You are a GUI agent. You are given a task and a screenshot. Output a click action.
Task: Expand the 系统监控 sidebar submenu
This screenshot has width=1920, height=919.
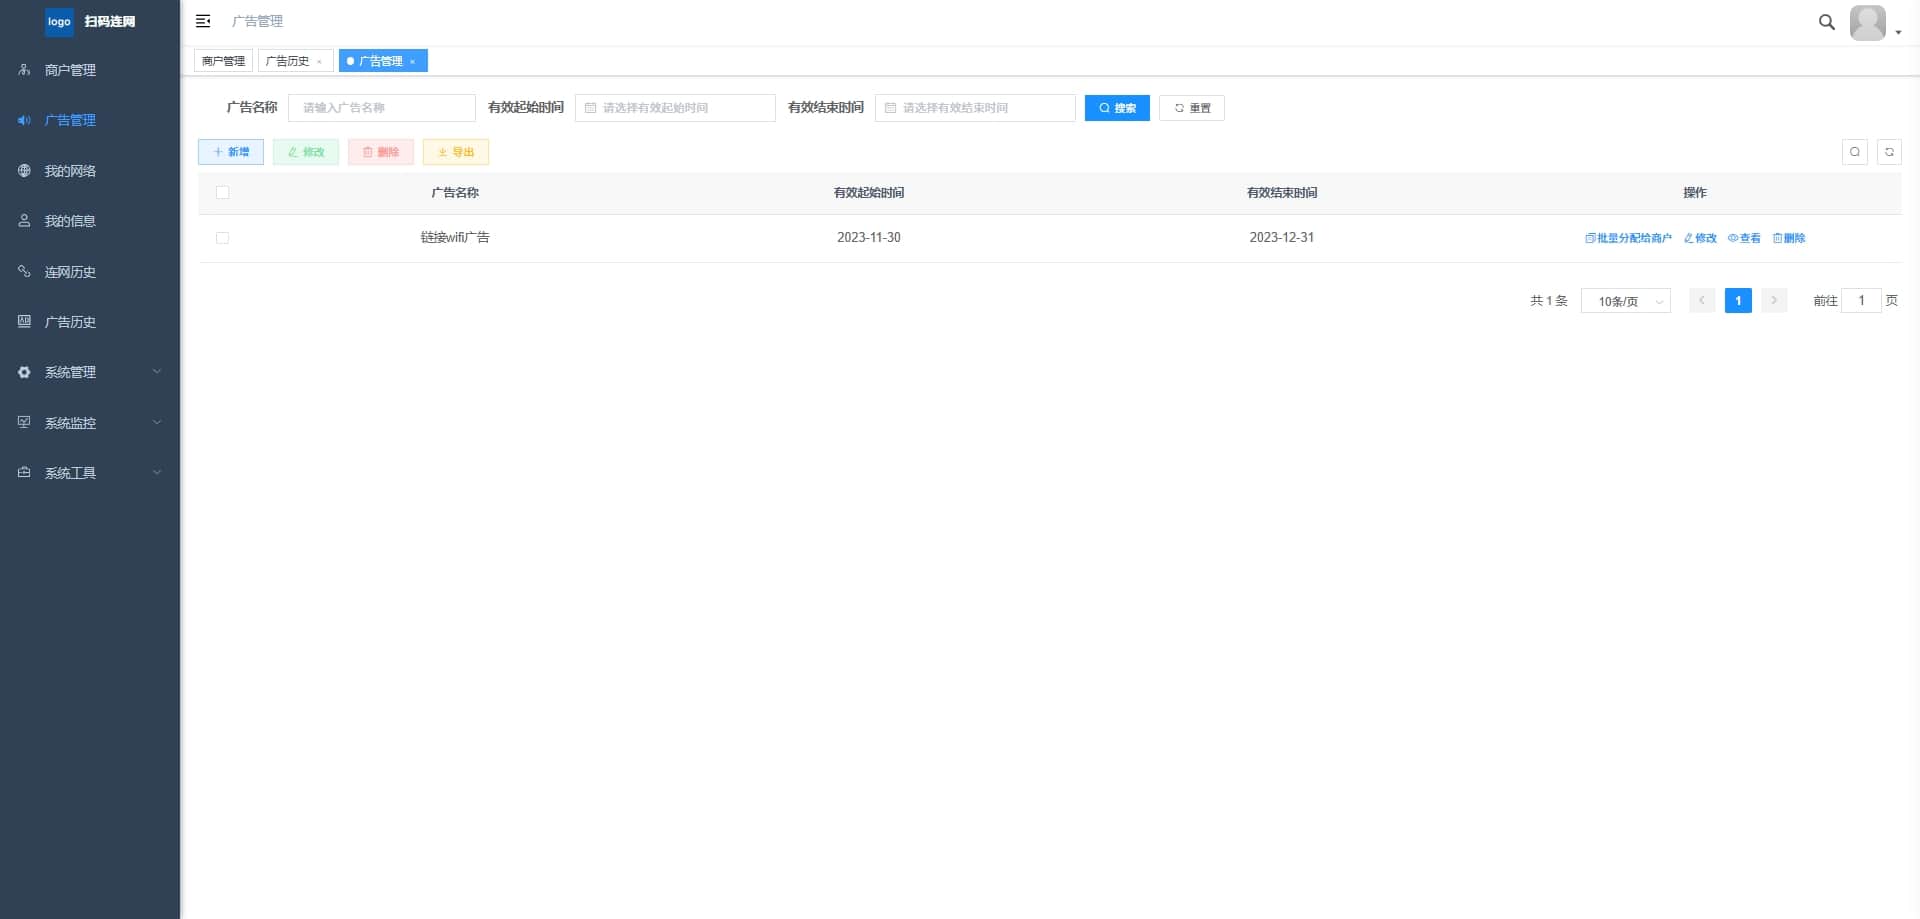[90, 423]
